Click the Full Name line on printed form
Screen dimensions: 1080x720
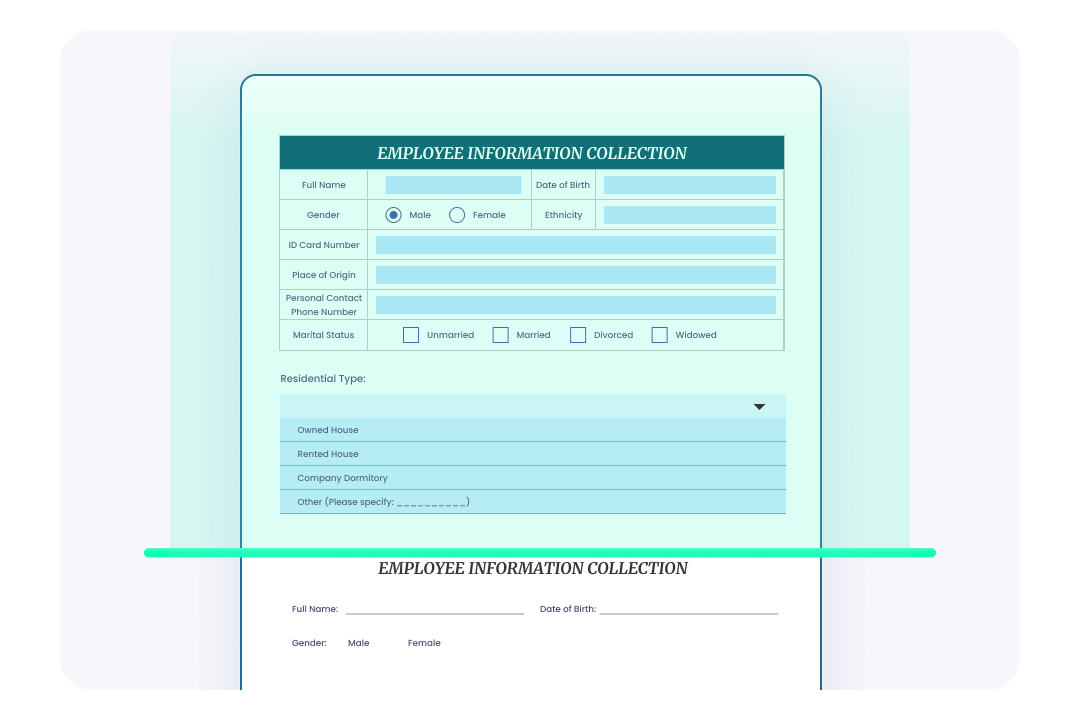[435, 607]
